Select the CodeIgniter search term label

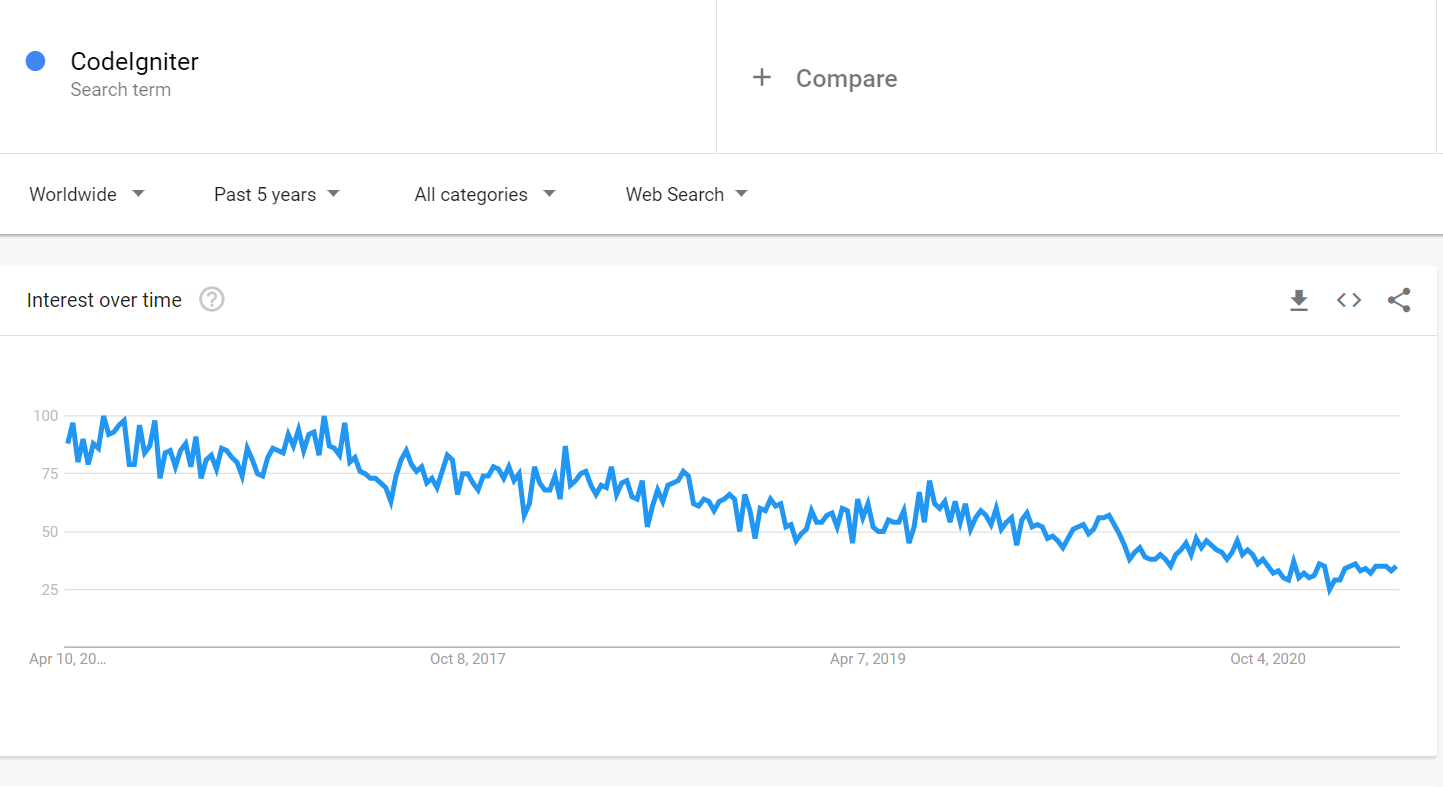(x=134, y=61)
